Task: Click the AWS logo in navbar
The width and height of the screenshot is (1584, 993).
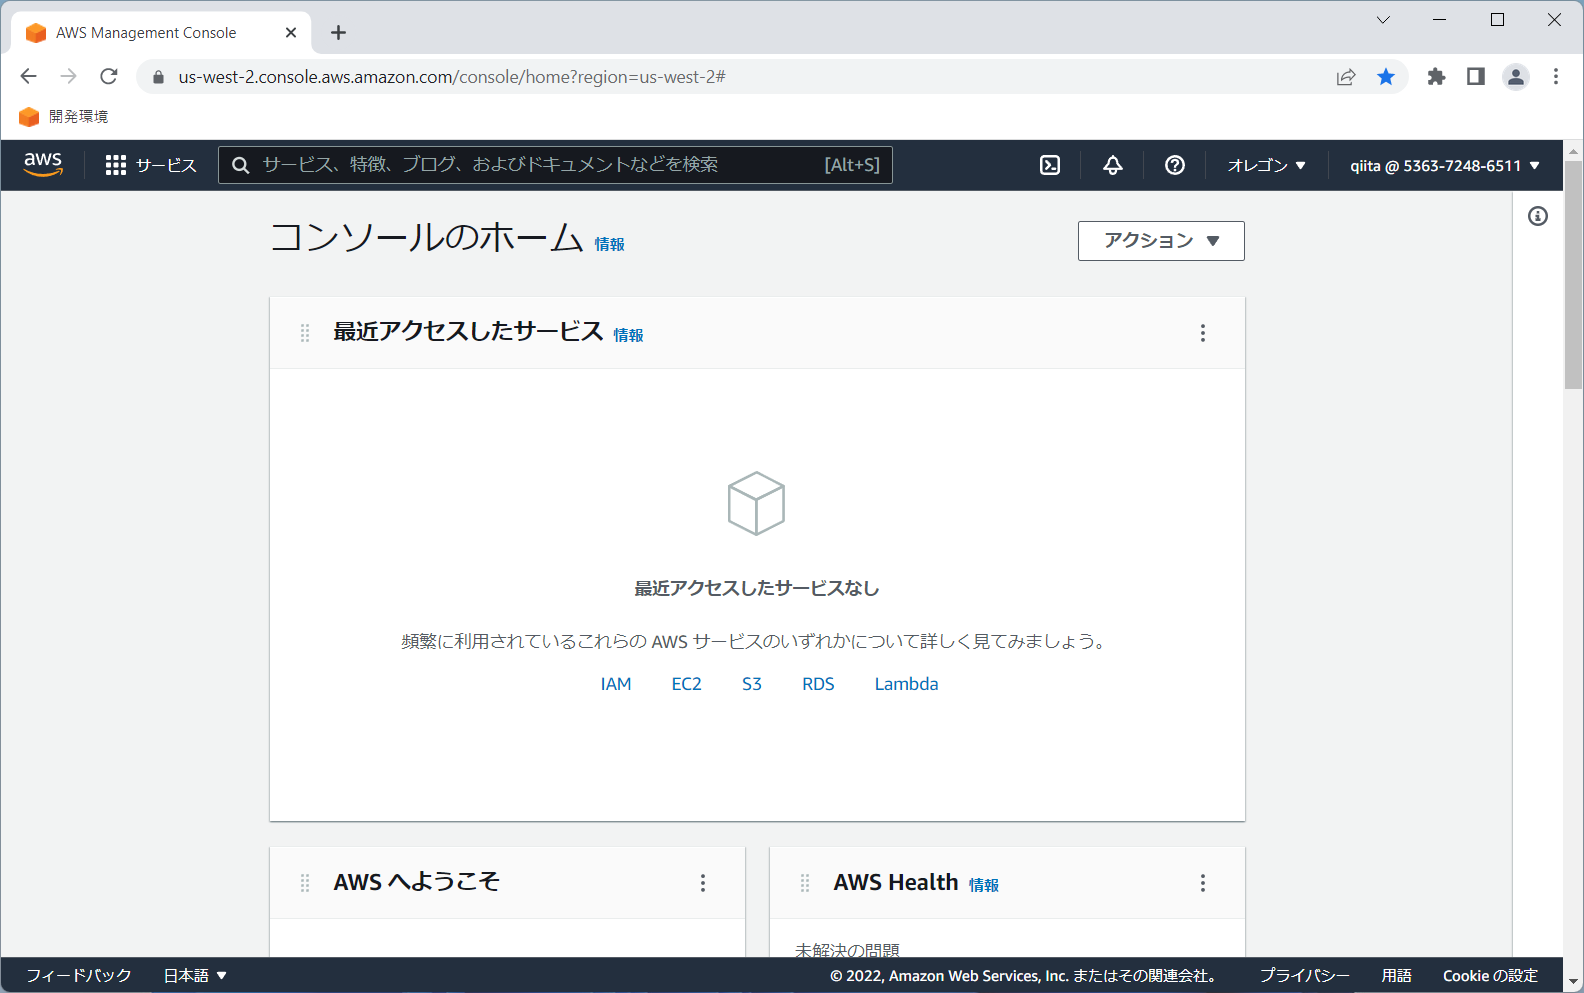Action: coord(43,164)
